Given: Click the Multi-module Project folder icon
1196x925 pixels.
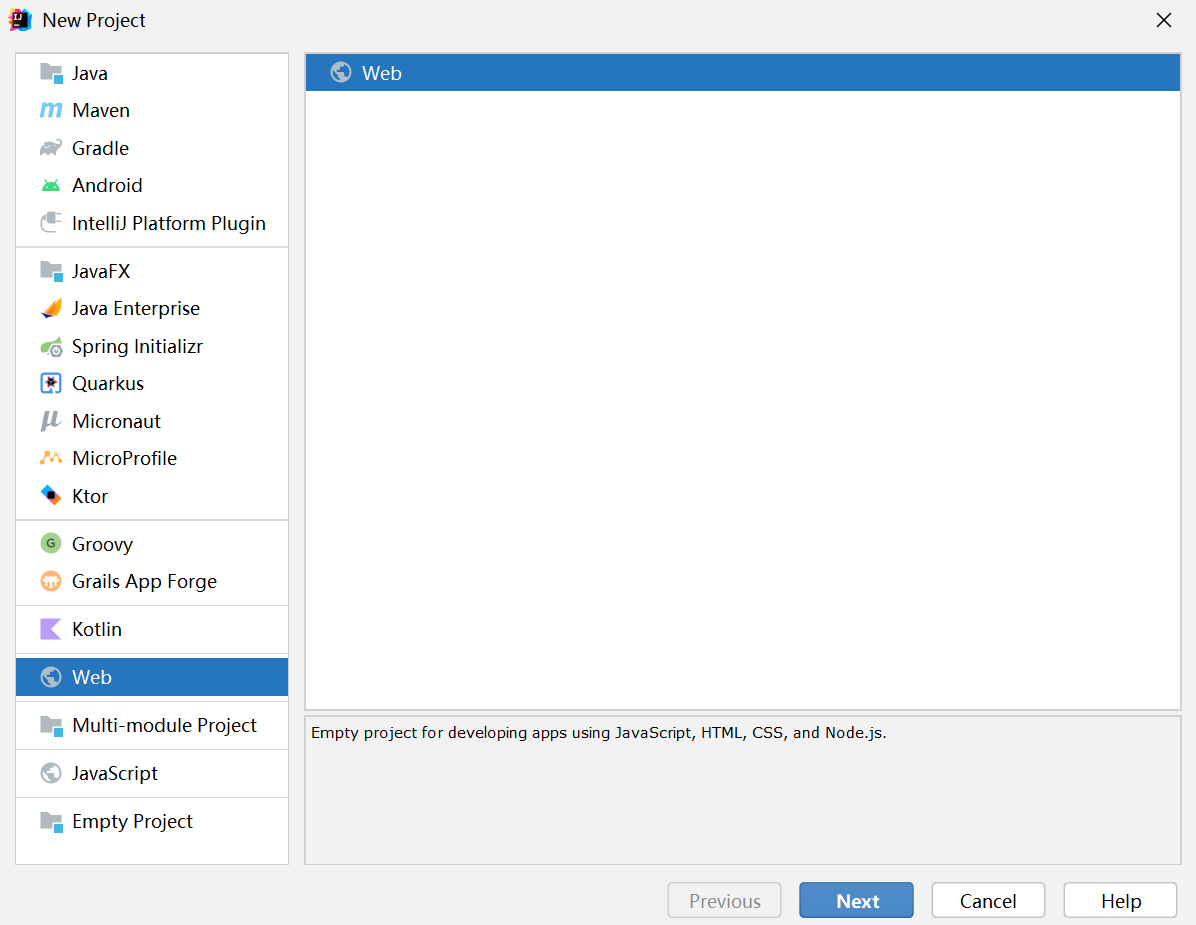Looking at the screenshot, I should coord(51,725).
